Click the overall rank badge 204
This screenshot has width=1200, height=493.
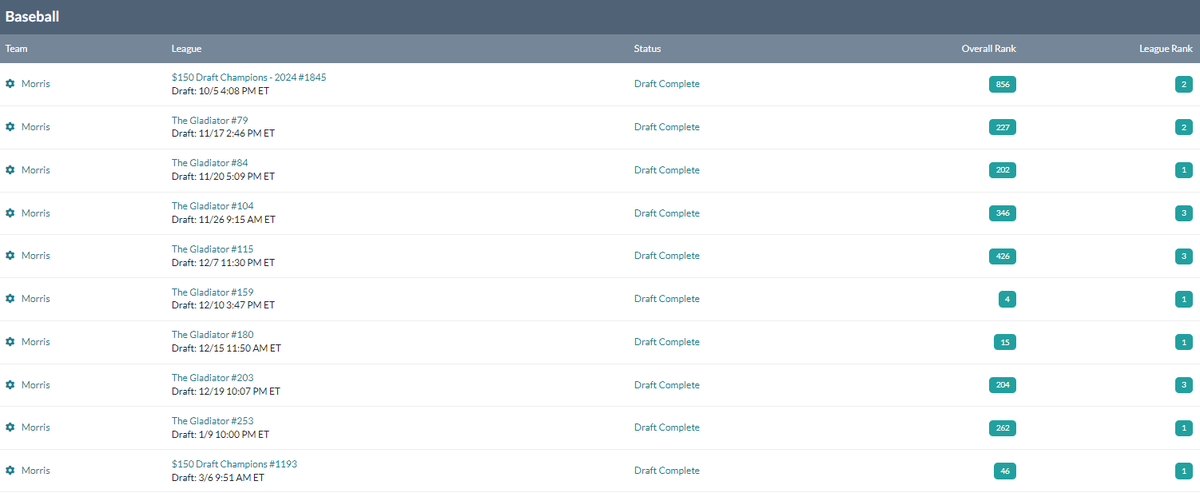(x=1002, y=386)
